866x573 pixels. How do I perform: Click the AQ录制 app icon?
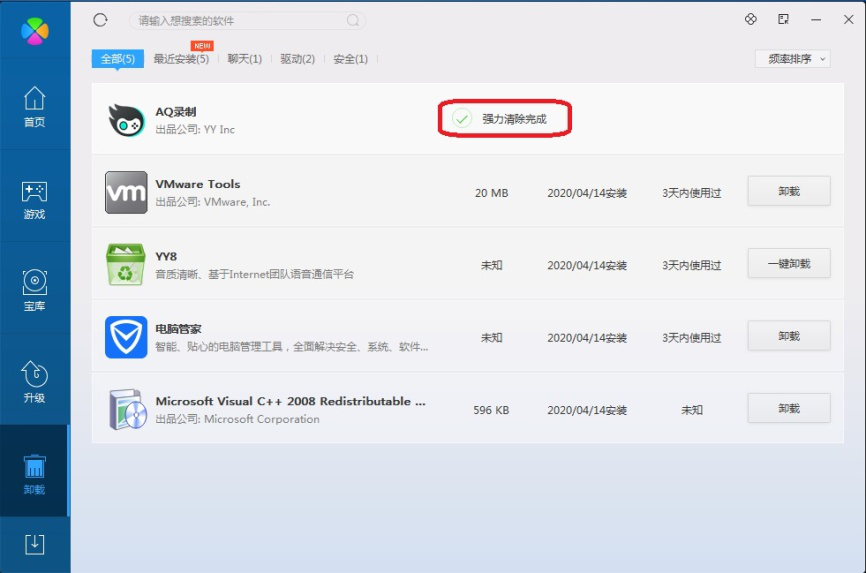coord(126,120)
